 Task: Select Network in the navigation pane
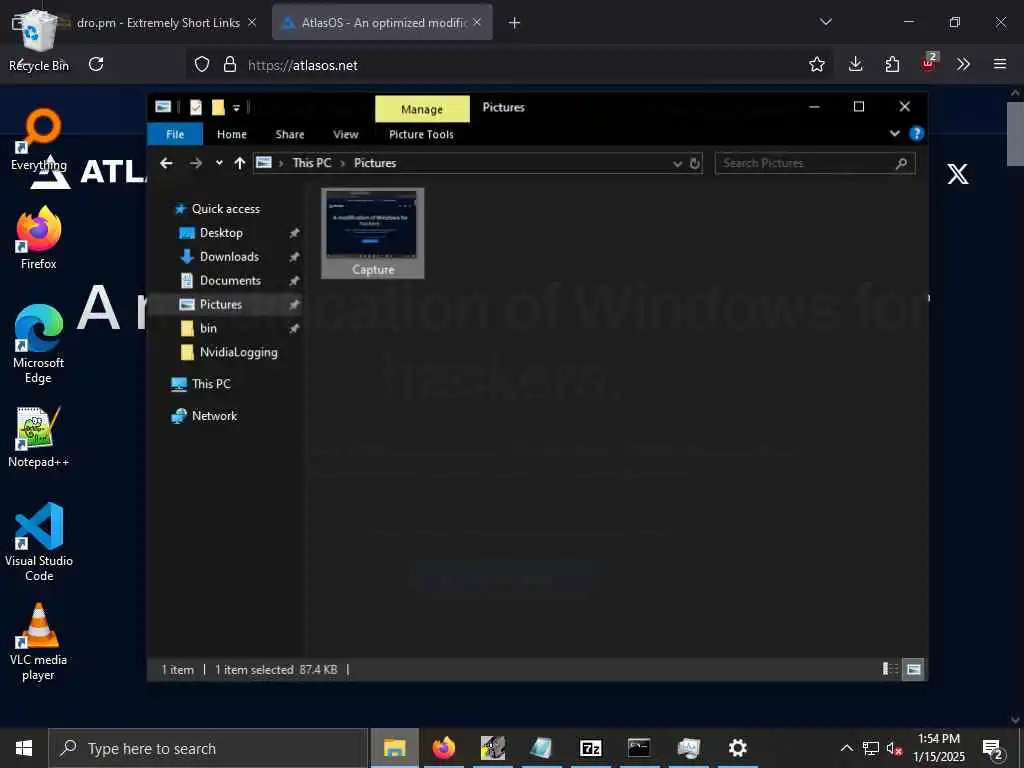[x=214, y=416]
